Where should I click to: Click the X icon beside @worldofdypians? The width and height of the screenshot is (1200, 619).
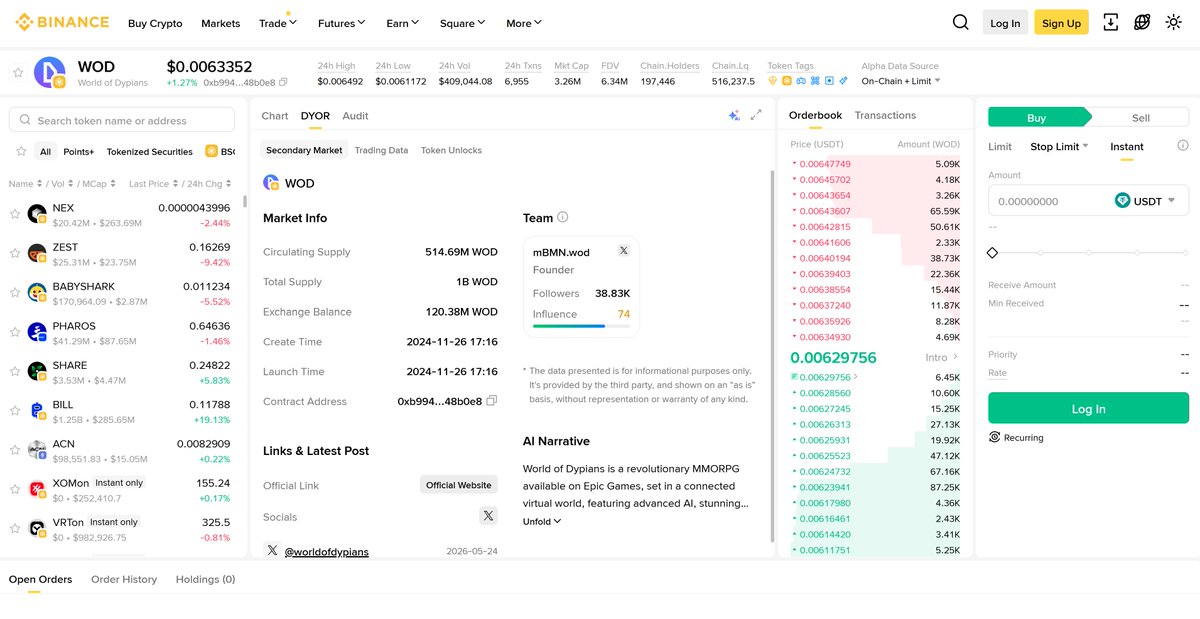pos(272,550)
